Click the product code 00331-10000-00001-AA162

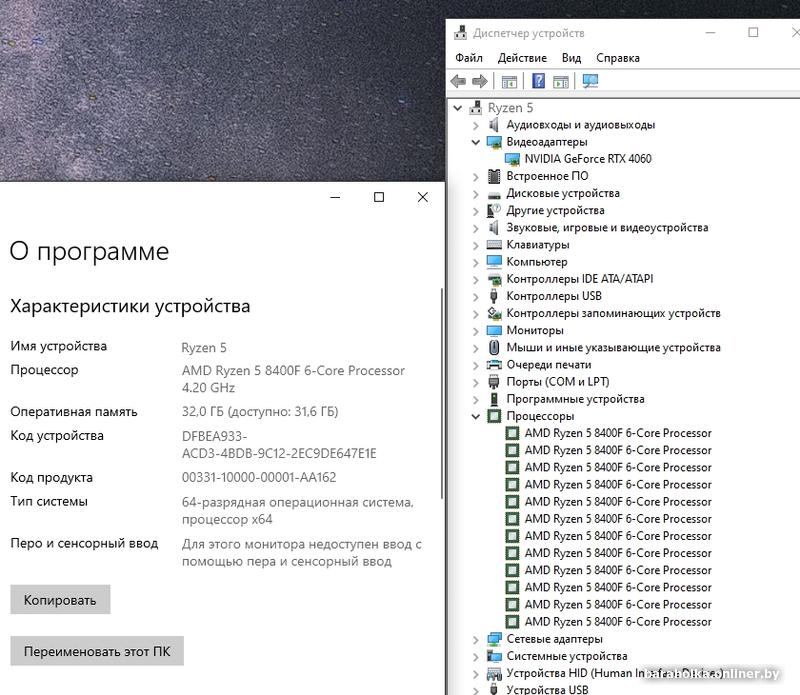coord(259,478)
